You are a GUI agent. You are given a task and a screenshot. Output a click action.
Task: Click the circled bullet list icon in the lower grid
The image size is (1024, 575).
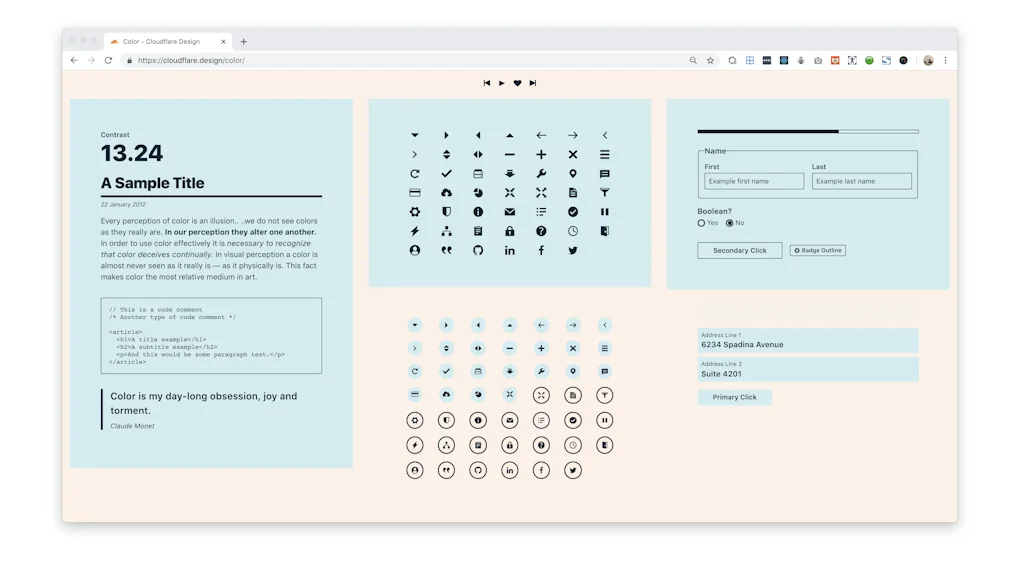[541, 420]
